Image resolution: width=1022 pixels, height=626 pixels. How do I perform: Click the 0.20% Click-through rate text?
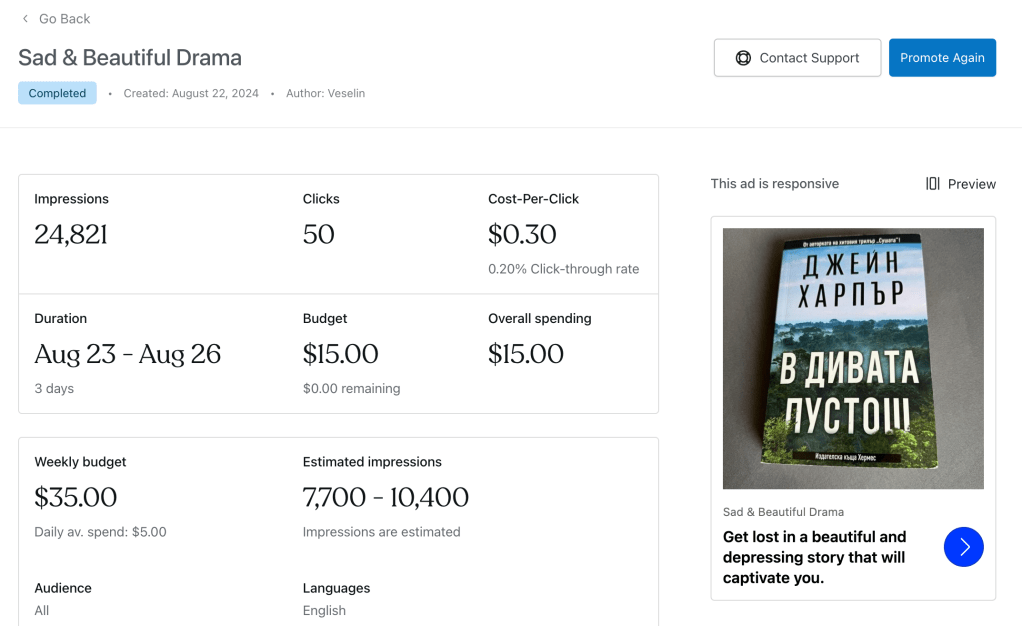coord(563,269)
